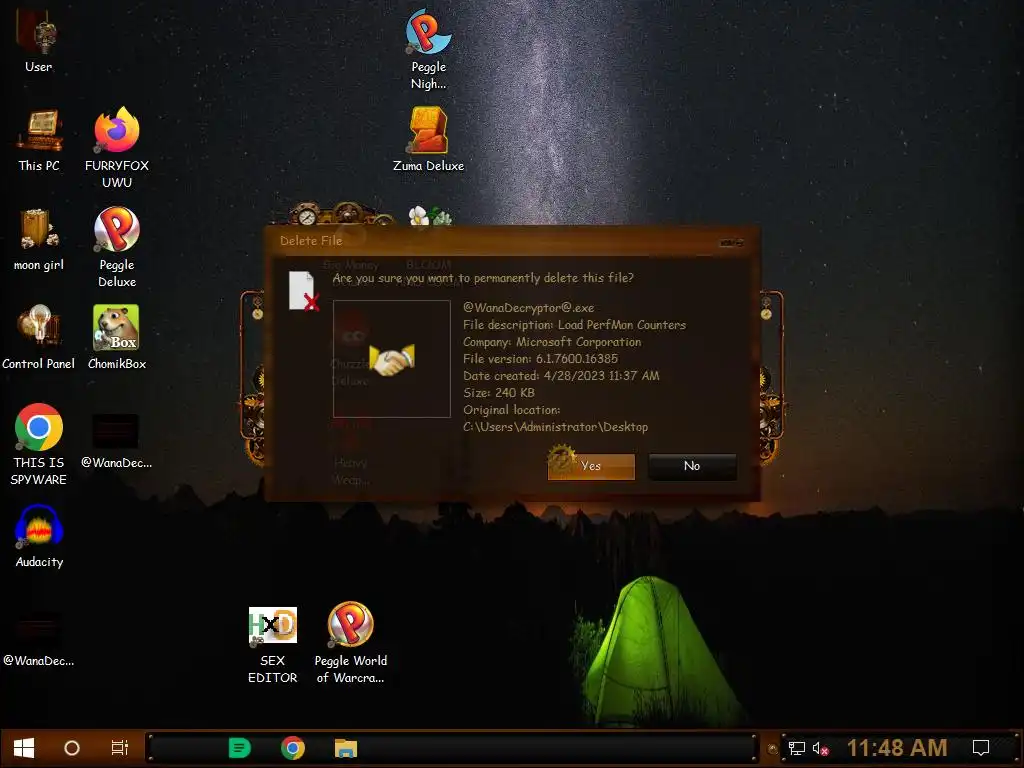
Task: Click 'File version: 6.1.7600.16385' text
Action: (540, 359)
